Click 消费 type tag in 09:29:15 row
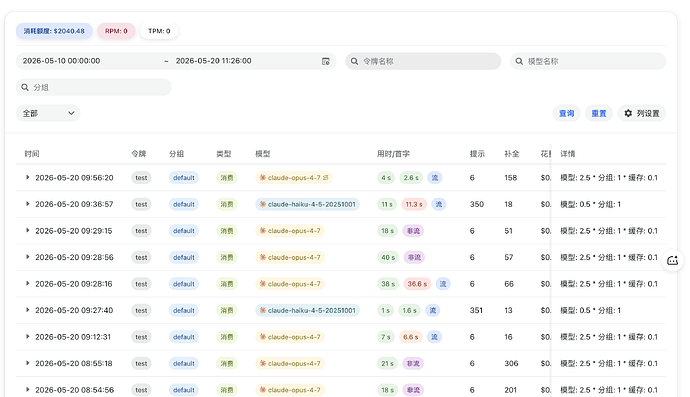The width and height of the screenshot is (690, 397). (x=227, y=231)
